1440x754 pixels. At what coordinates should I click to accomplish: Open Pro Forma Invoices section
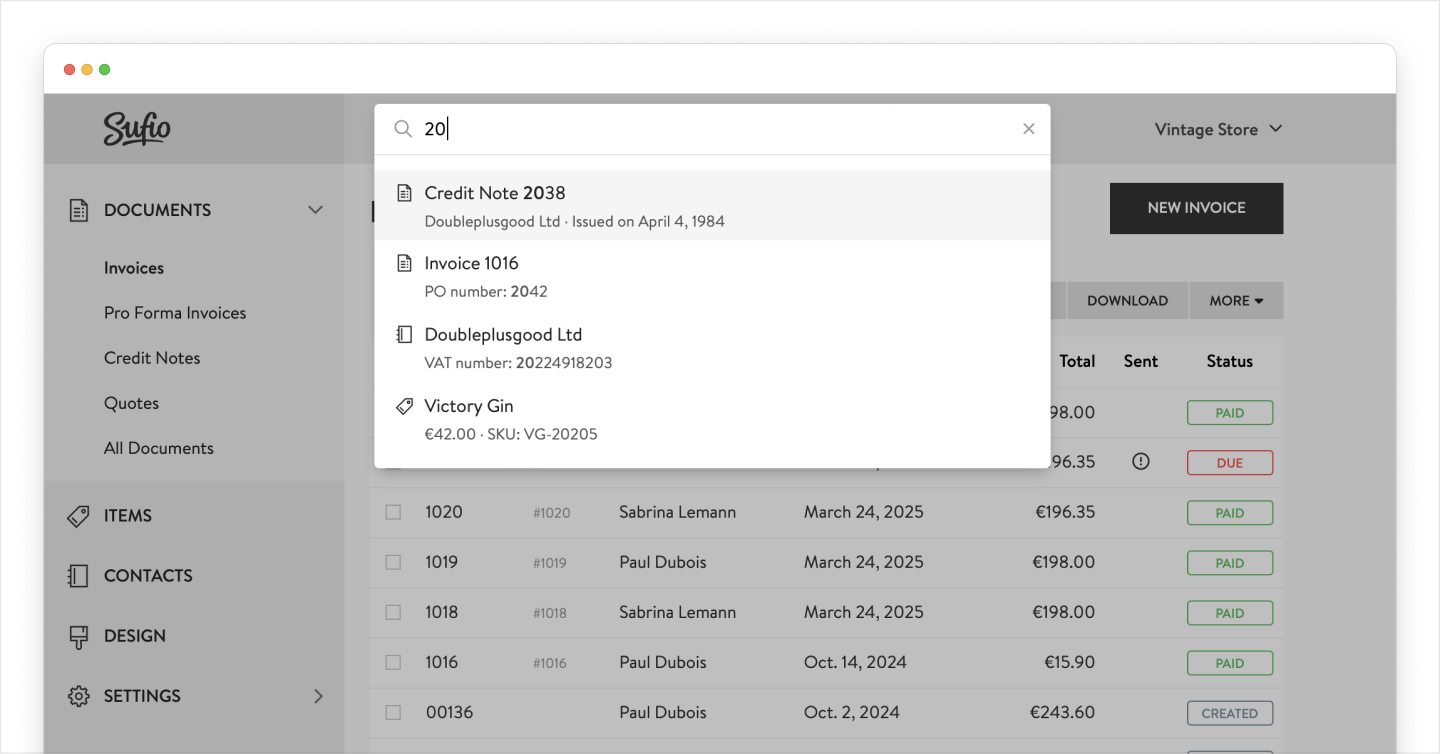tap(175, 313)
